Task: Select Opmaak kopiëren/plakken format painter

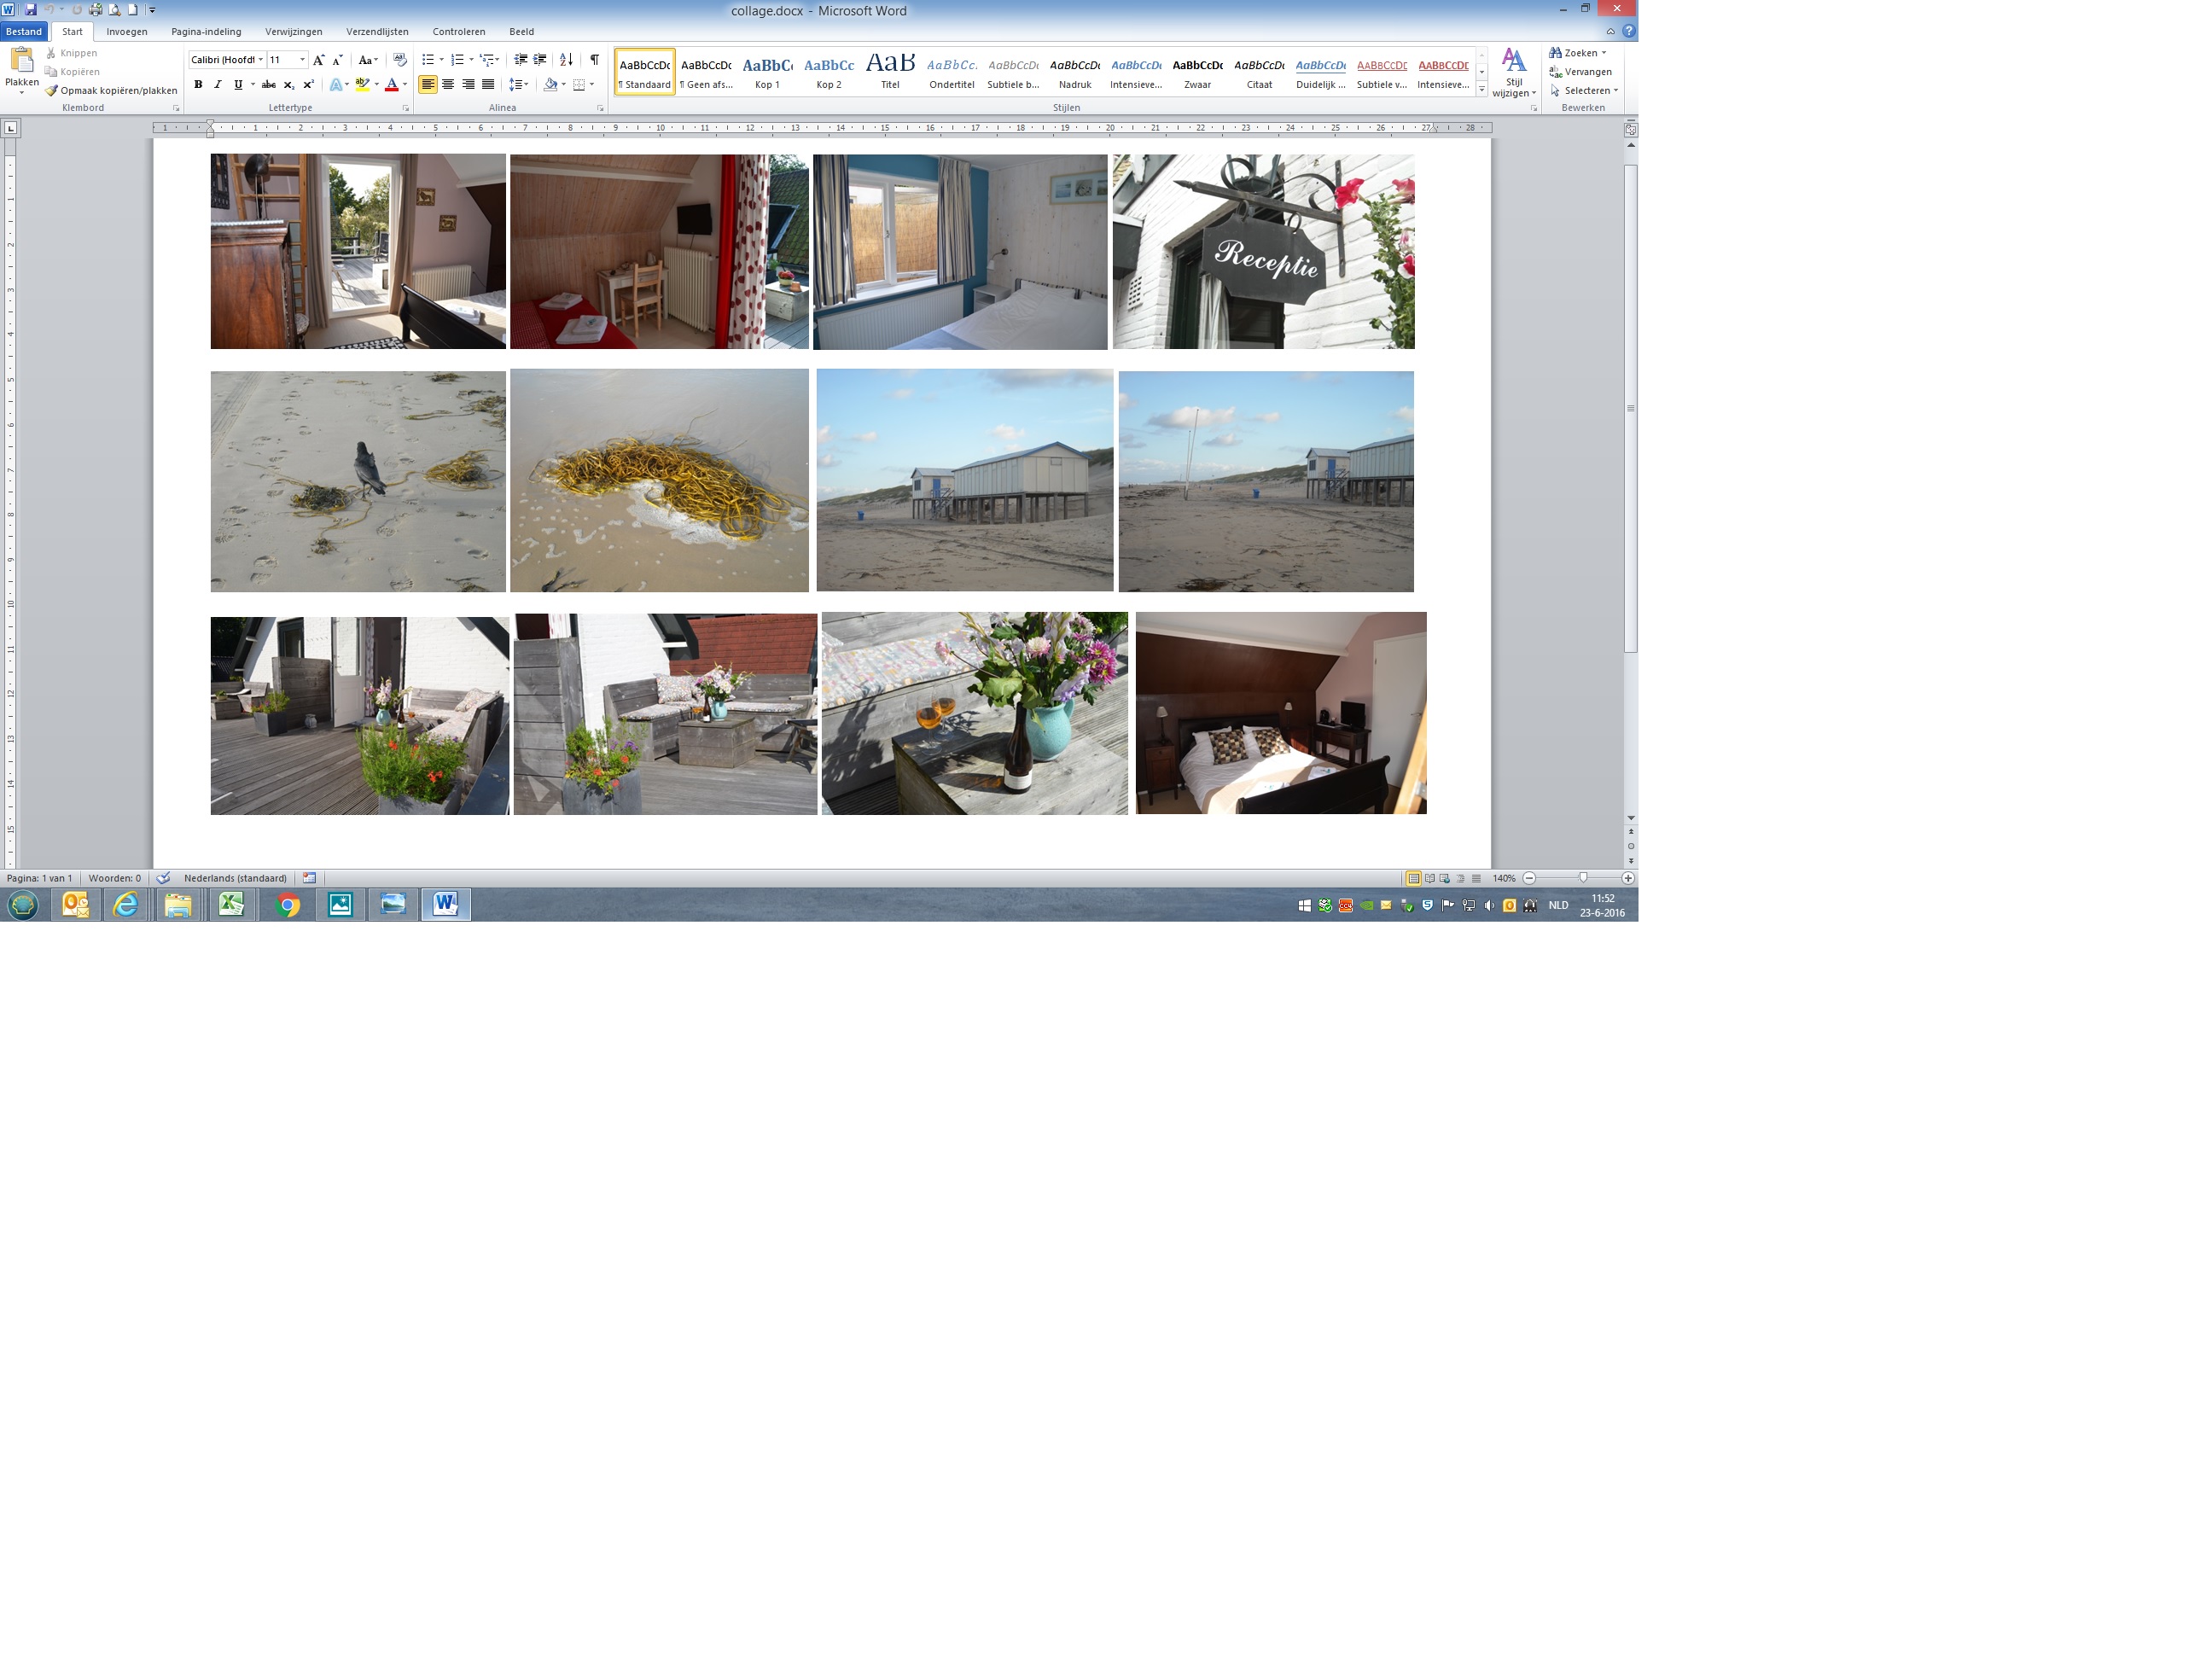Action: point(111,90)
